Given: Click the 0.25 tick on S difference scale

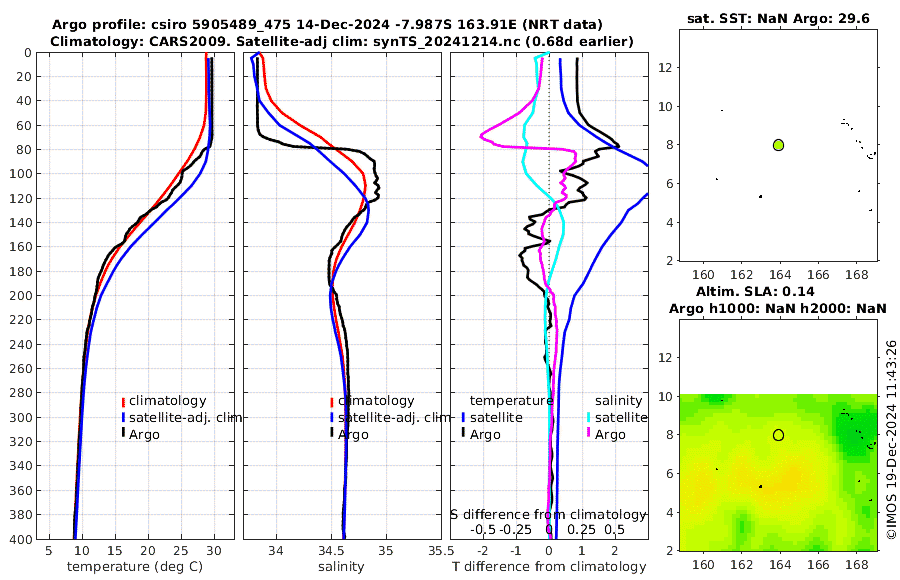Looking at the screenshot, I should click(x=581, y=529).
